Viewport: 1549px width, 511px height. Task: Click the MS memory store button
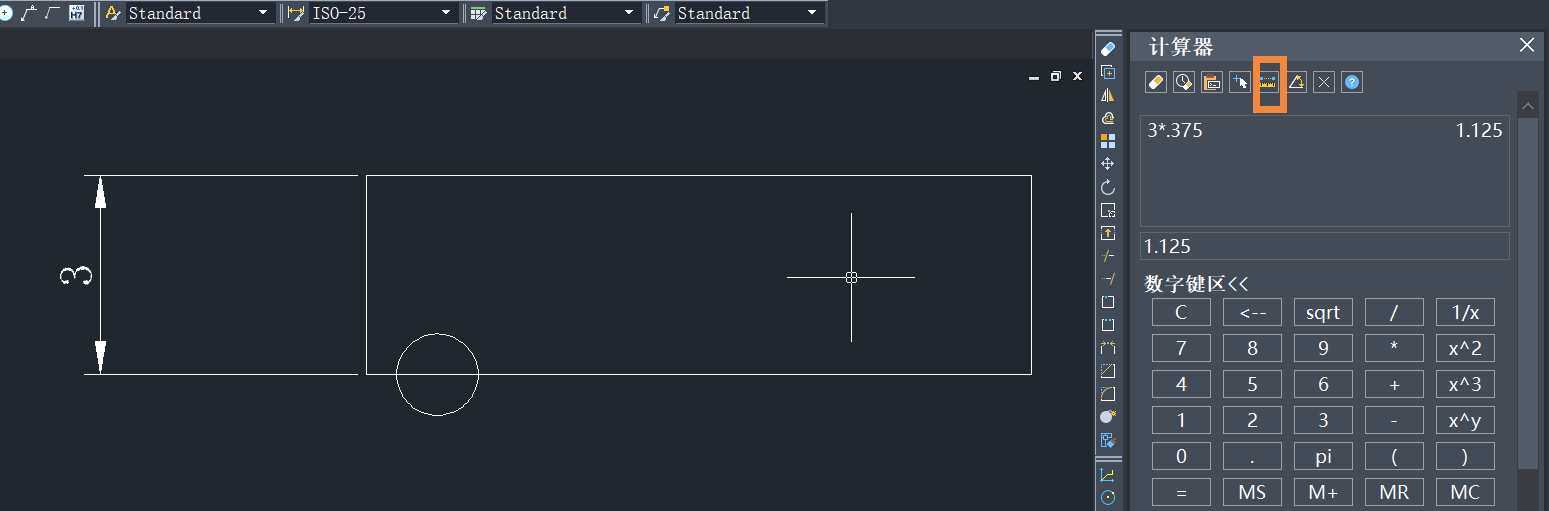click(x=1252, y=492)
